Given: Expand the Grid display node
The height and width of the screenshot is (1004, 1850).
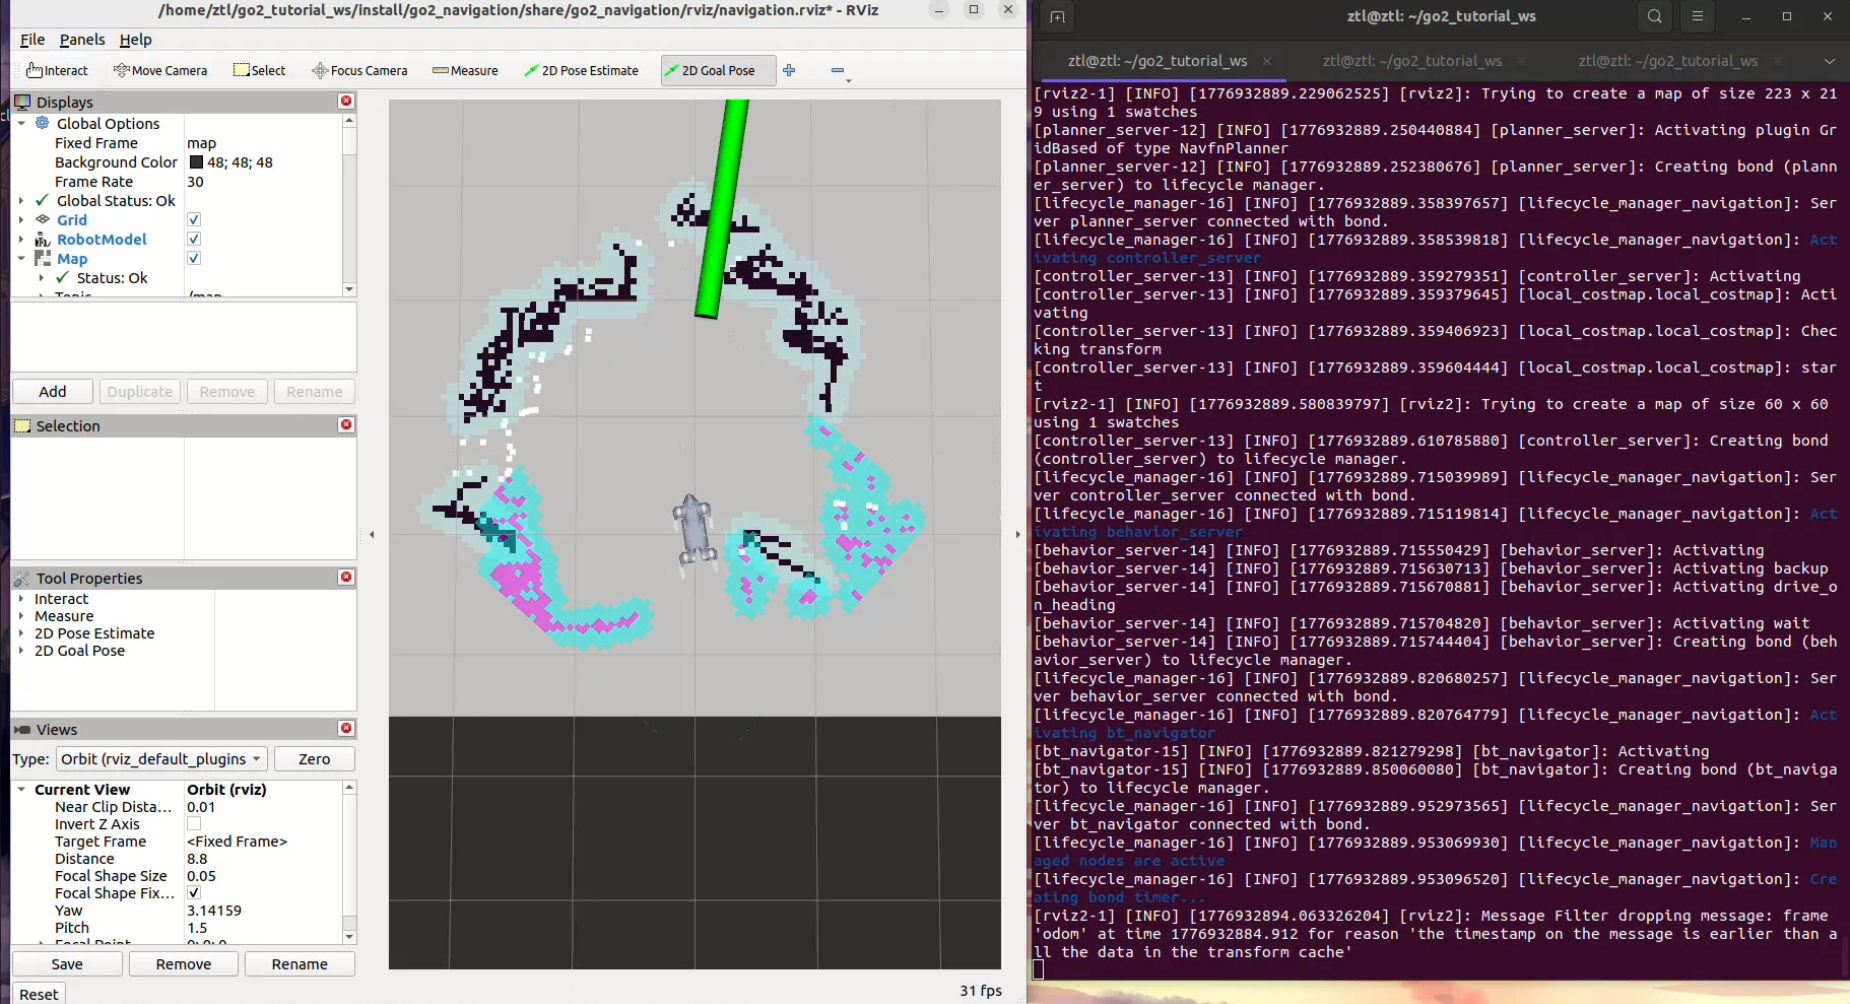Looking at the screenshot, I should 21,220.
